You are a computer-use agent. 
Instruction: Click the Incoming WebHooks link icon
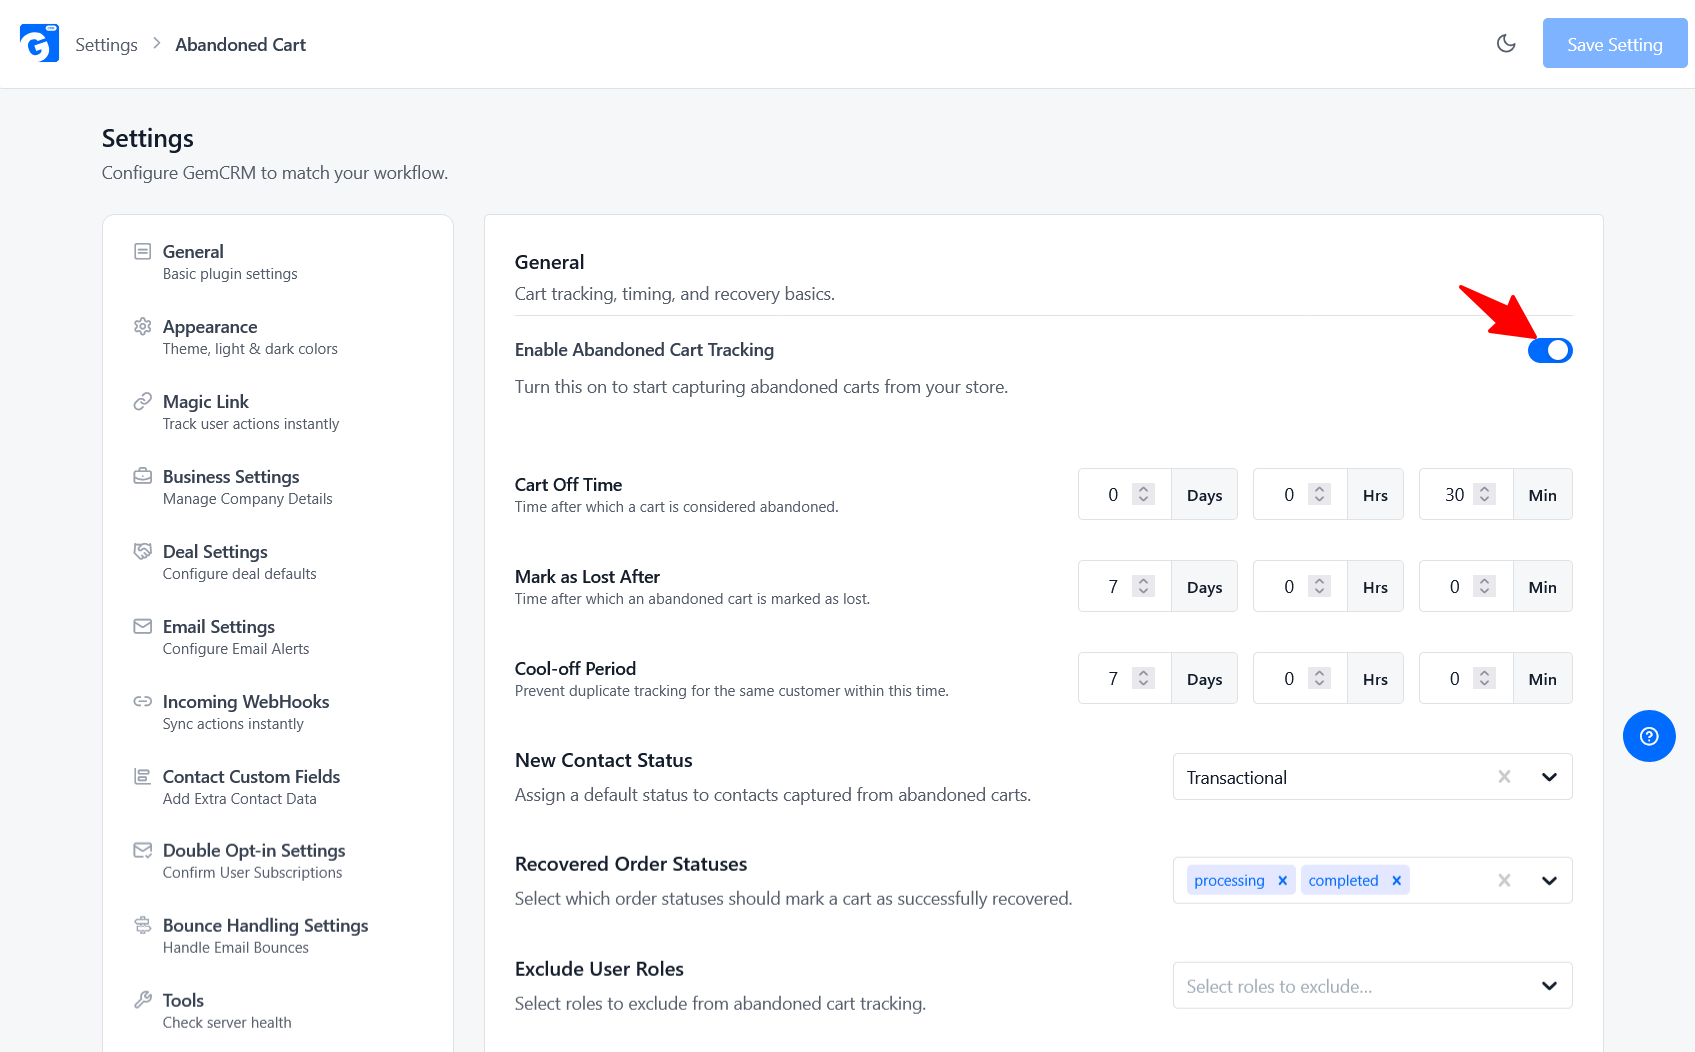(x=143, y=701)
